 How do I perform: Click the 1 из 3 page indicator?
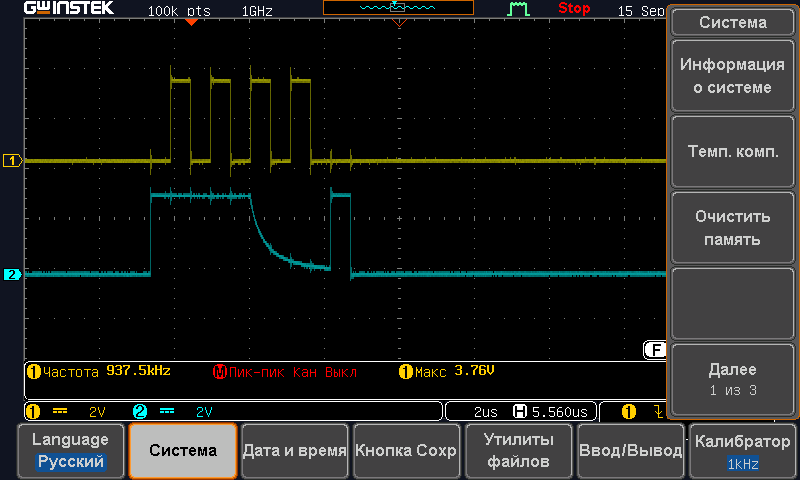point(733,391)
